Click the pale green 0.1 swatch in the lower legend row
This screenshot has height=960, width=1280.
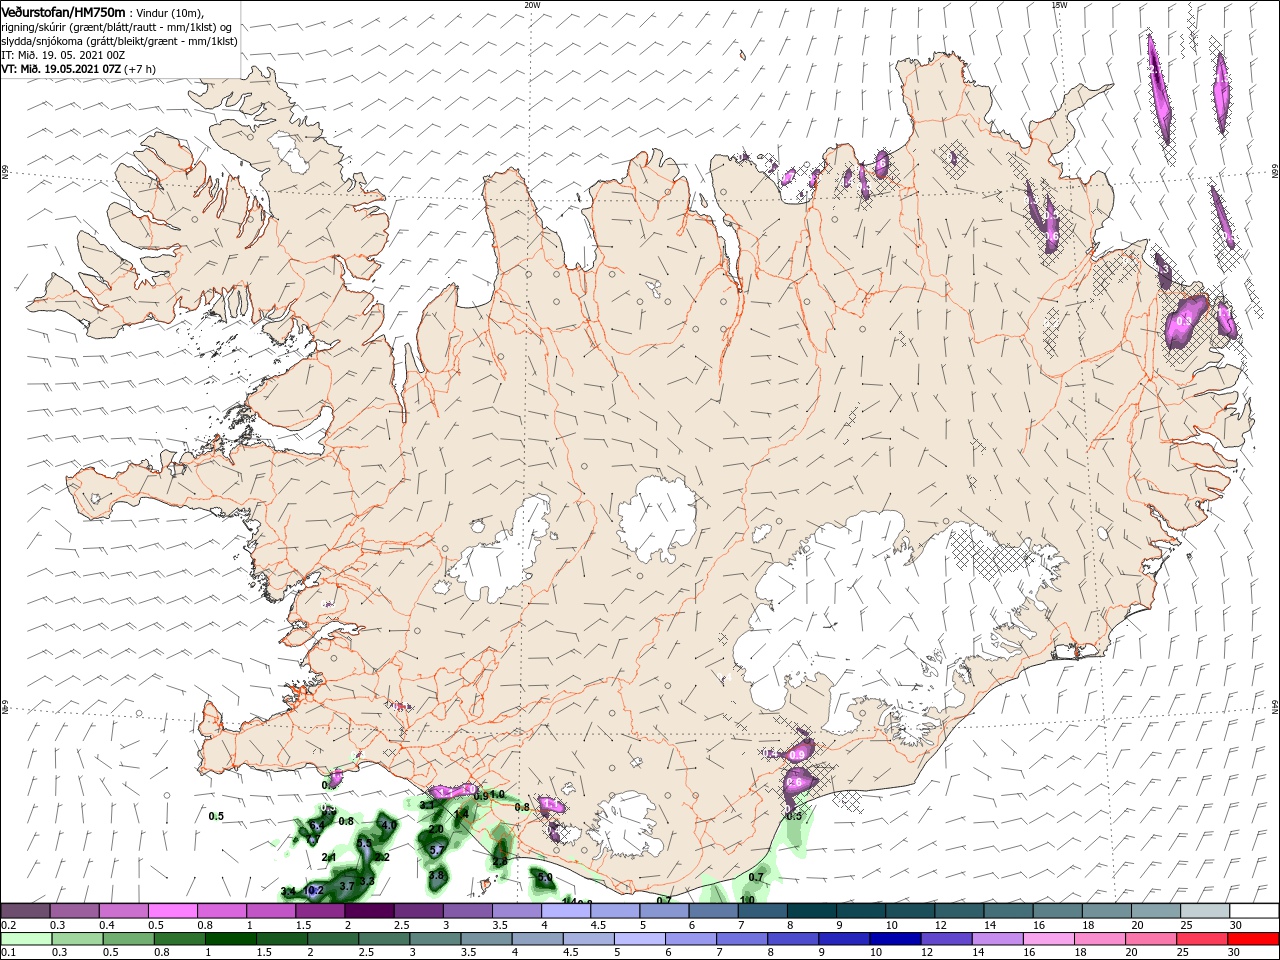[27, 939]
